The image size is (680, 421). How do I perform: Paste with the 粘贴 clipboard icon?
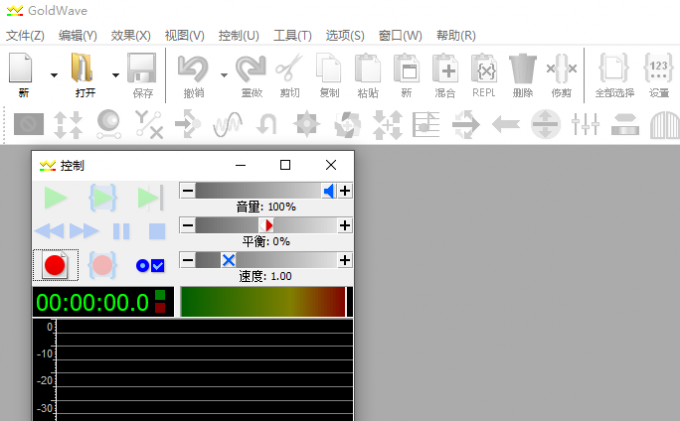pos(368,75)
